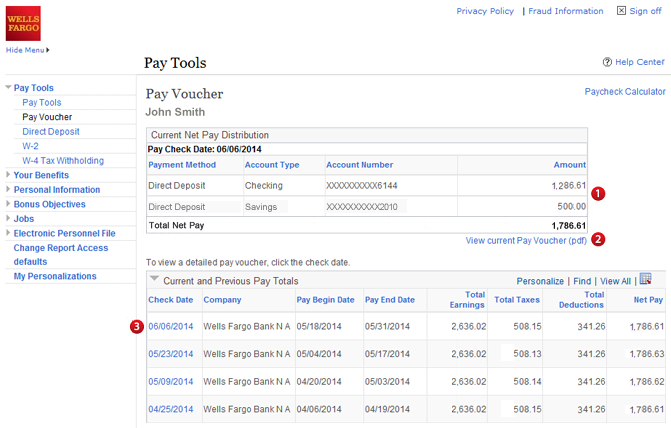Click the Sign off X icon

621,11
